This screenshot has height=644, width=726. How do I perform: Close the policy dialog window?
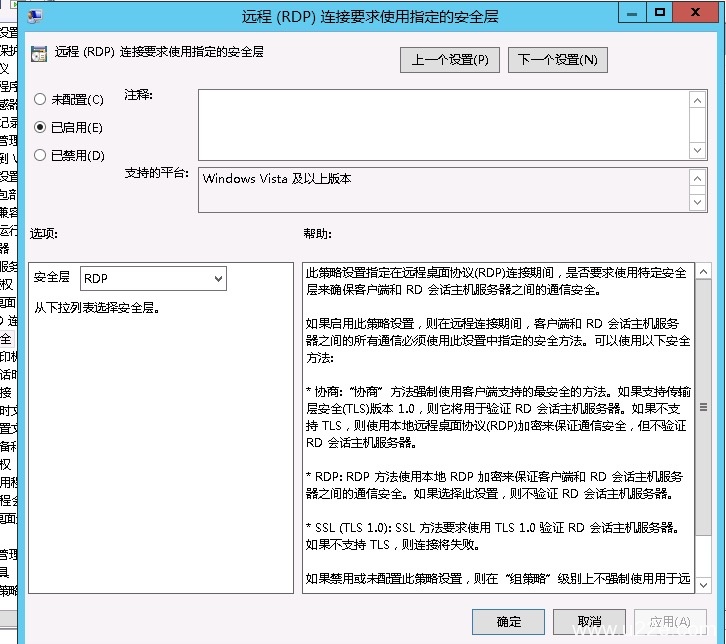coord(695,13)
